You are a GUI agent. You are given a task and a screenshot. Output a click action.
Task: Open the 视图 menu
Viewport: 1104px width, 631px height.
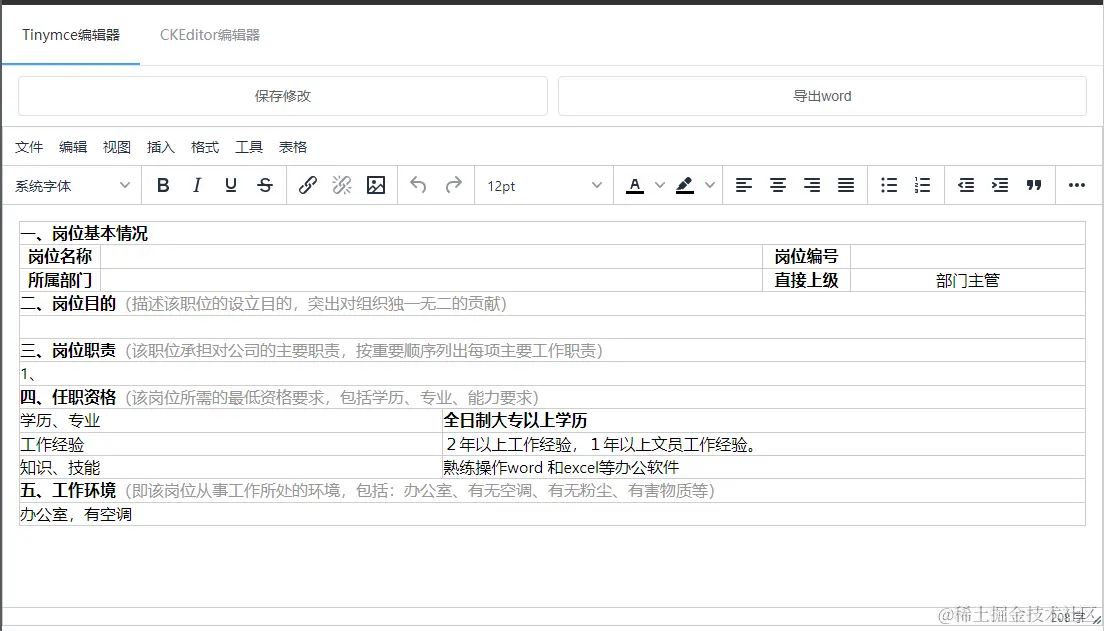[x=117, y=147]
